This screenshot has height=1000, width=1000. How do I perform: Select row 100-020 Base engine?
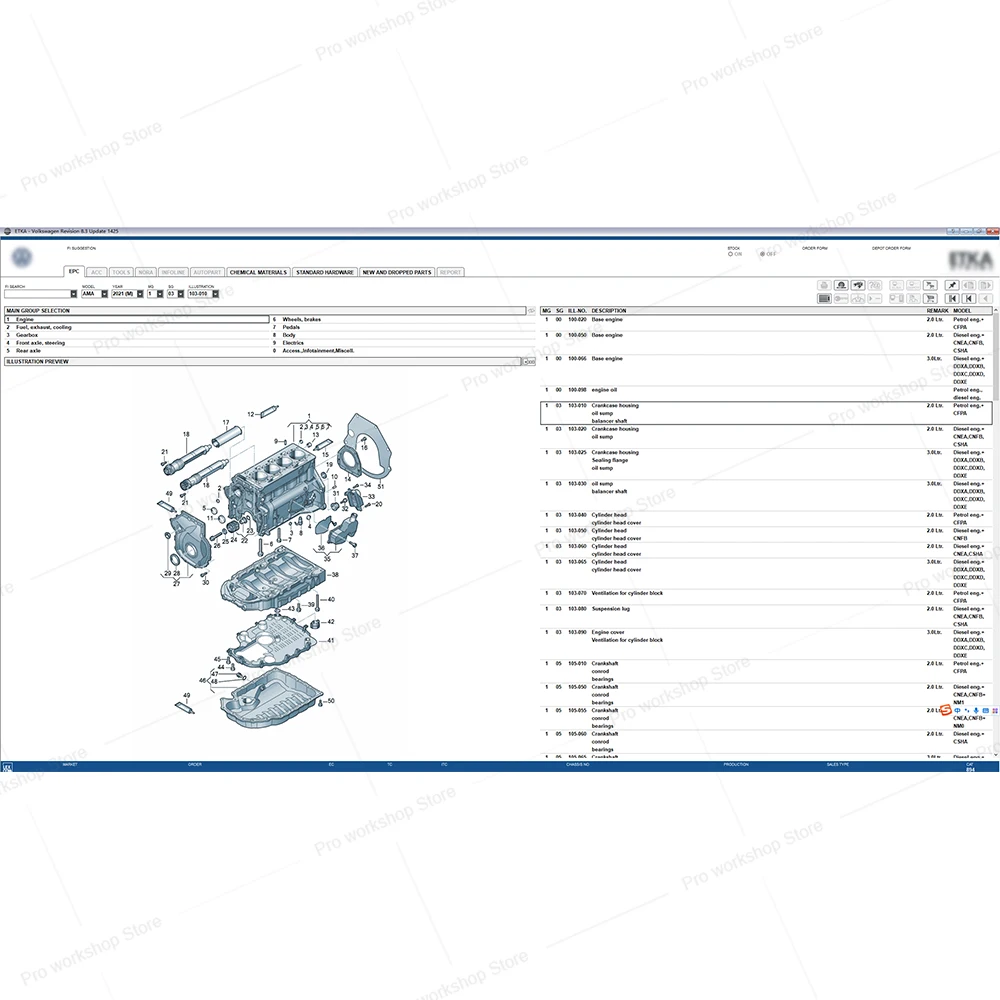point(766,323)
